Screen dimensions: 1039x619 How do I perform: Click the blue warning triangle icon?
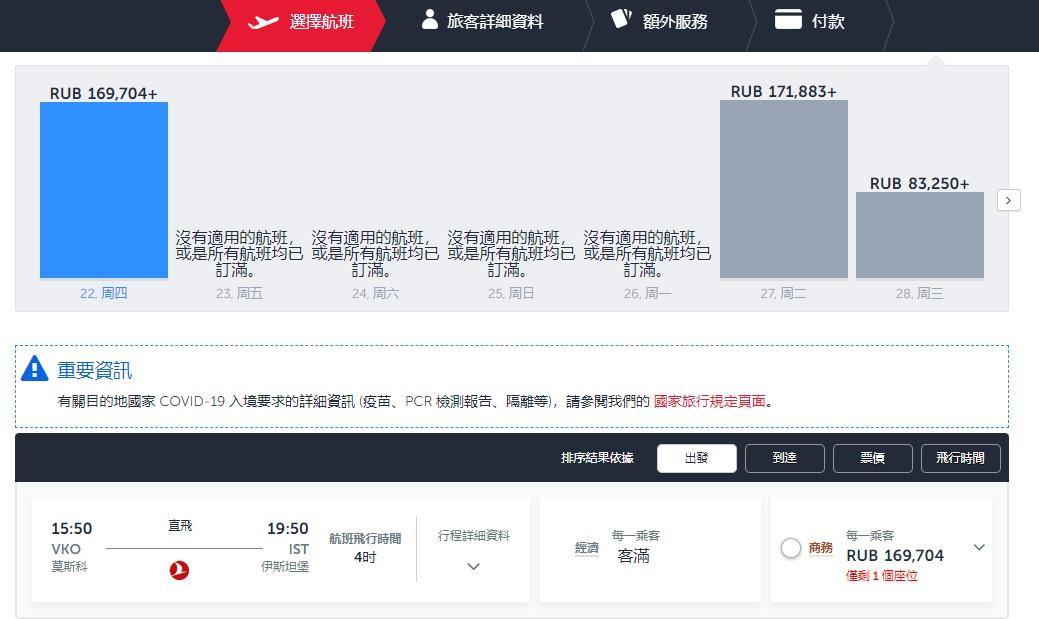tap(35, 369)
